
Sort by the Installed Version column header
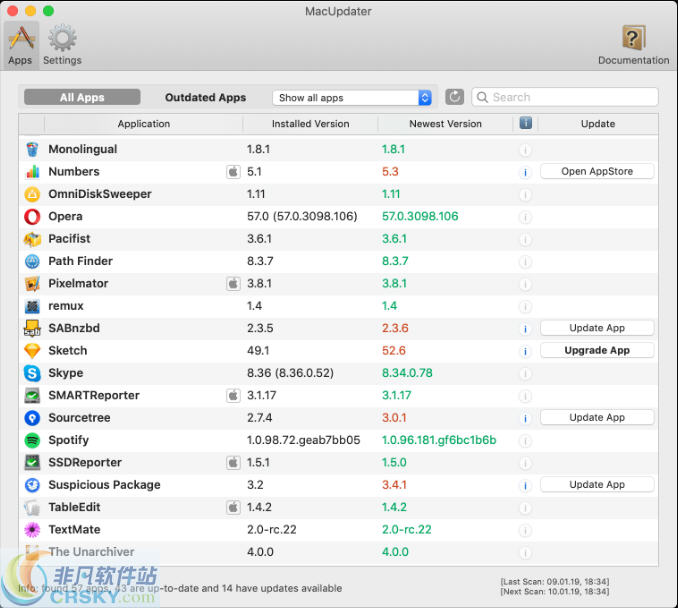point(310,124)
